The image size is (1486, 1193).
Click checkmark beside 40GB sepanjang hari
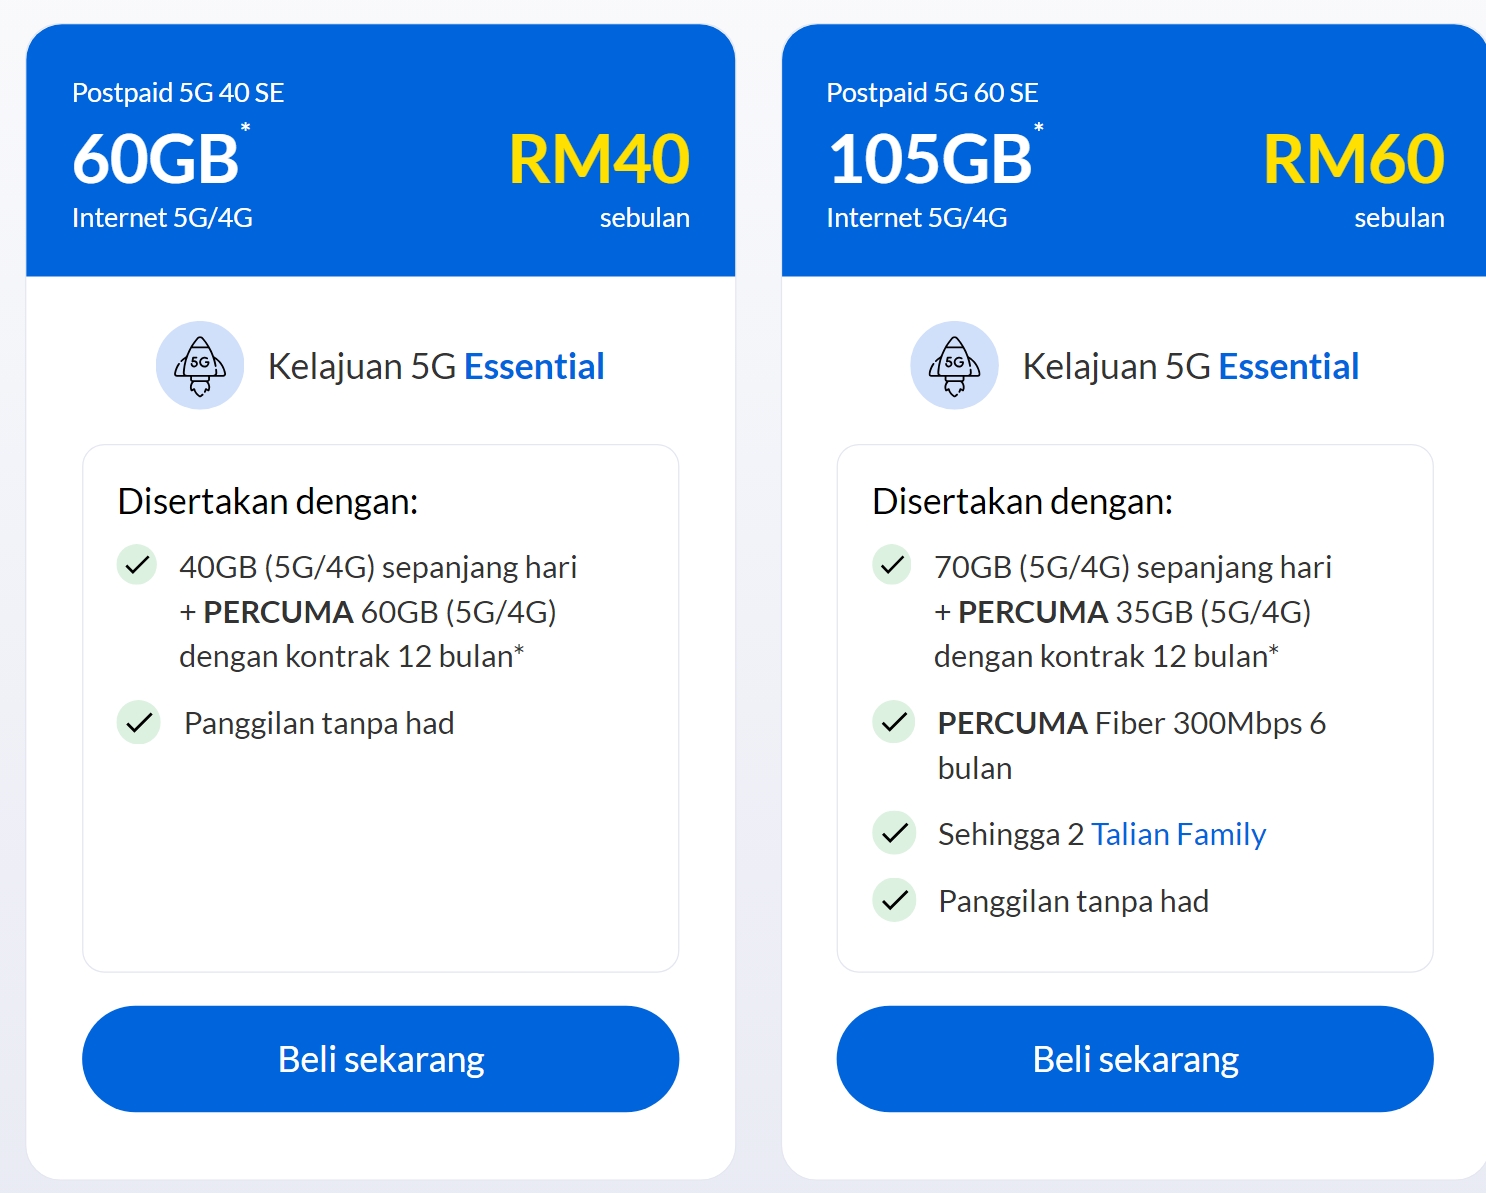137,565
